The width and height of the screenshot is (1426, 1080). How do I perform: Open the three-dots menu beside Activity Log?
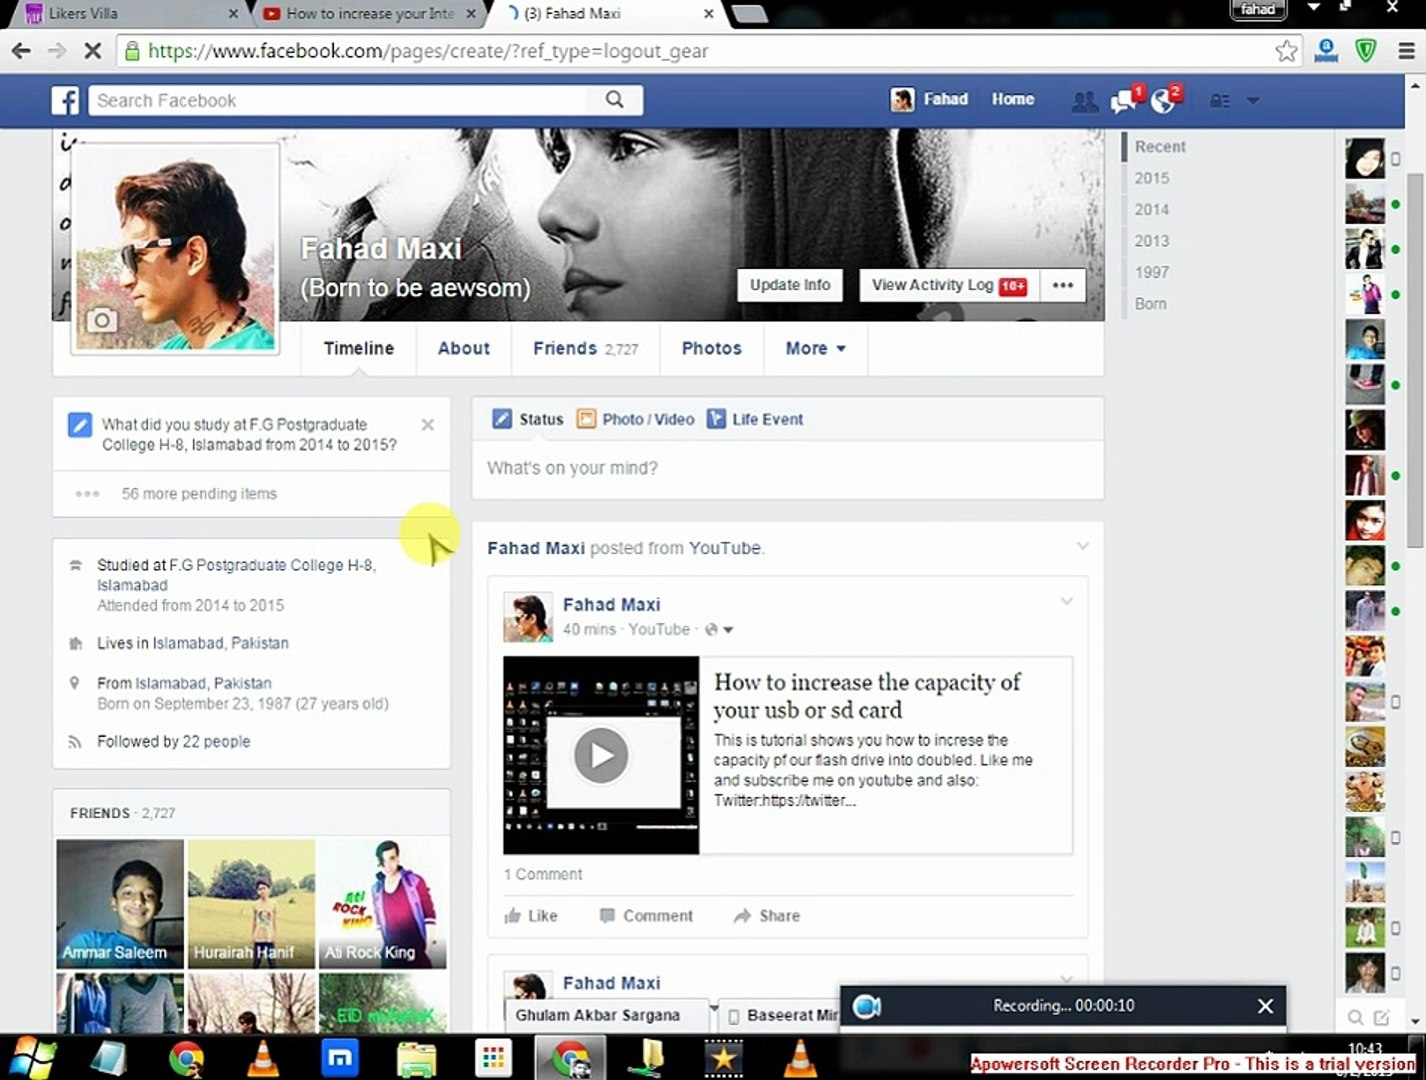click(x=1063, y=286)
